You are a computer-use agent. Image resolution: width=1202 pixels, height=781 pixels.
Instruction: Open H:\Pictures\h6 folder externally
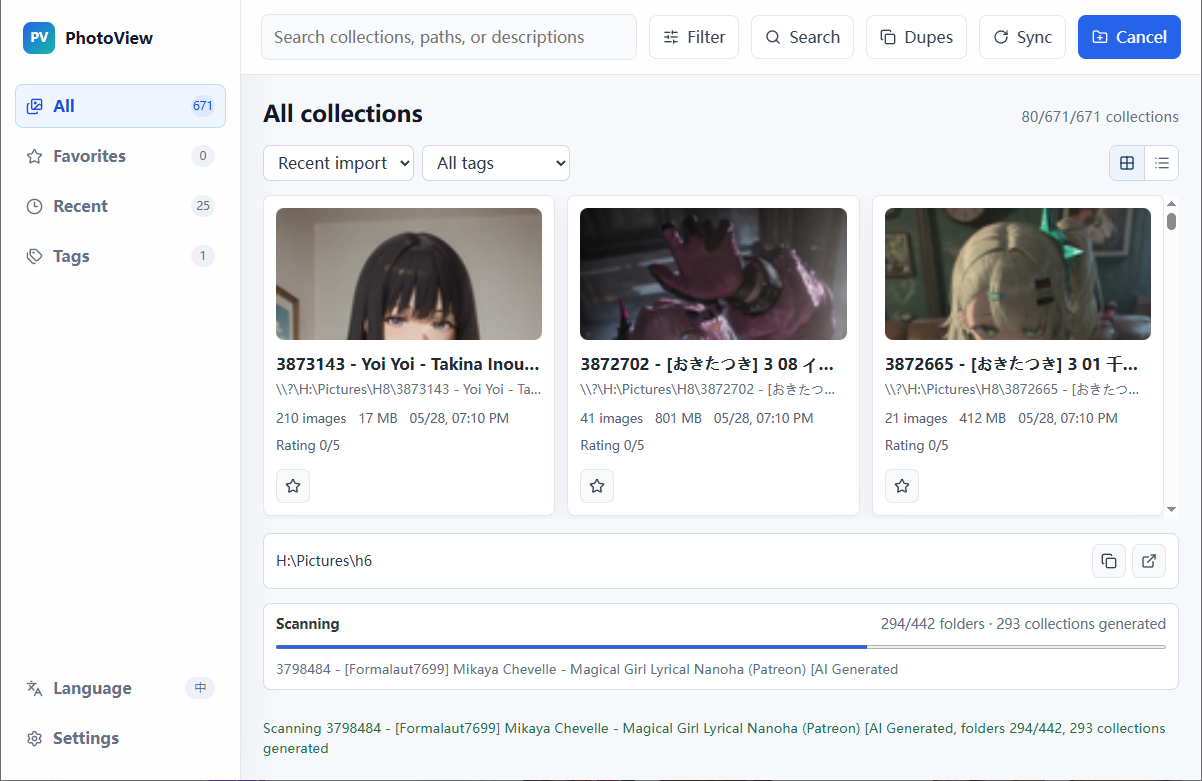(1149, 561)
